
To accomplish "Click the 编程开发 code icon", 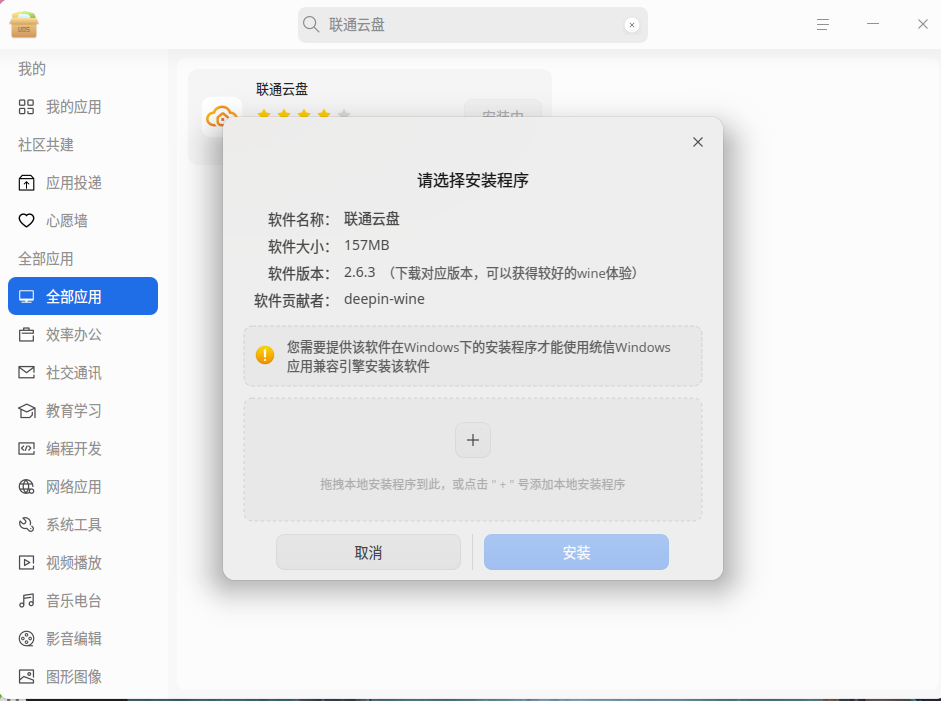I will point(26,448).
